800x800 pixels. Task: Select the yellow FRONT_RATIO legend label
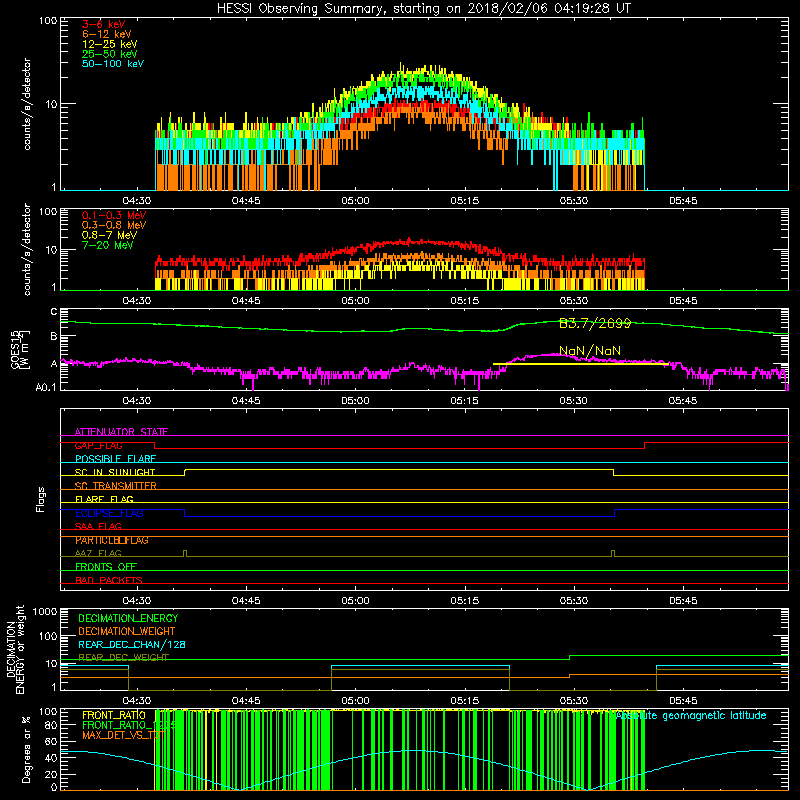pyautogui.click(x=114, y=715)
